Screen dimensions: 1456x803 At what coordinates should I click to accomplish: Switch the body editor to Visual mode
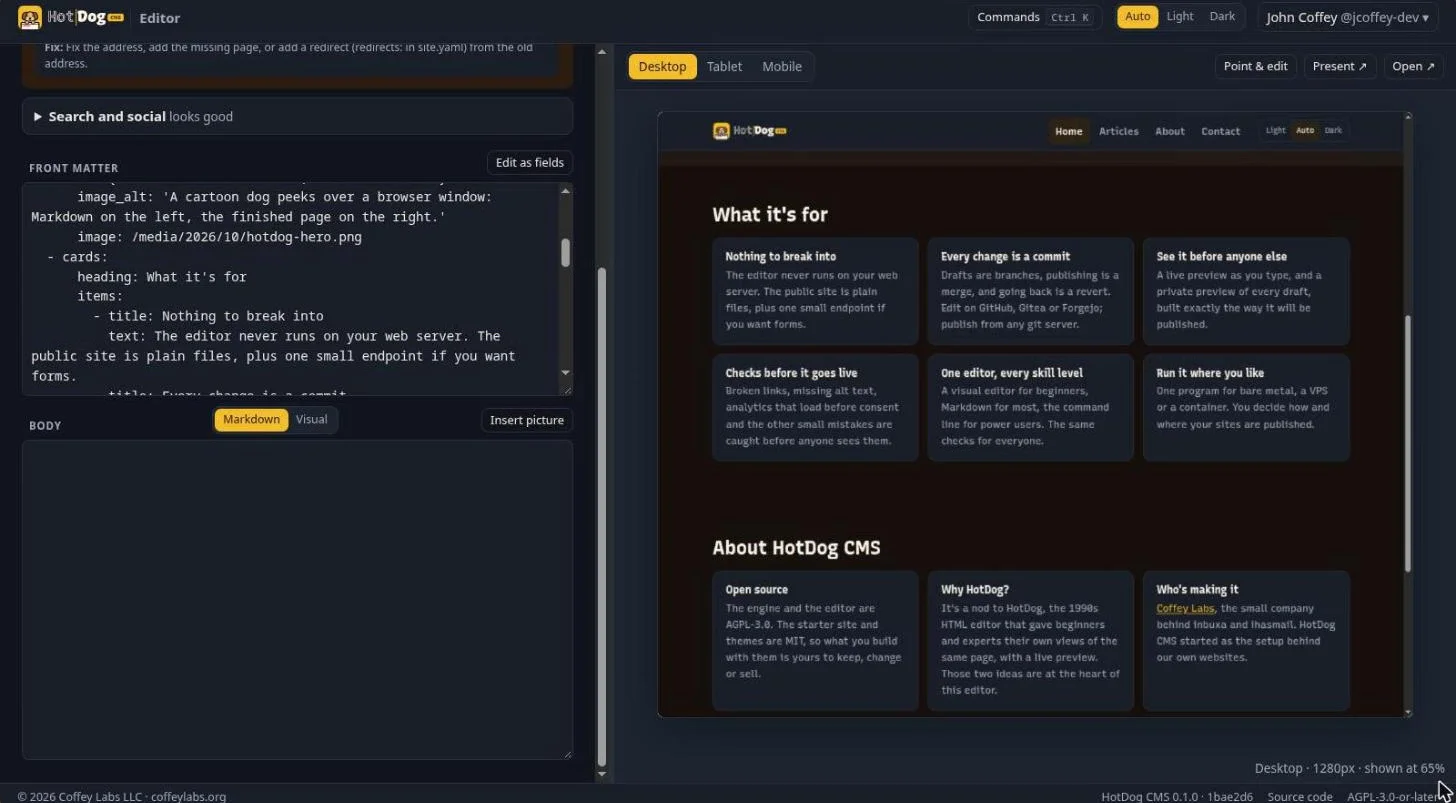coord(312,420)
